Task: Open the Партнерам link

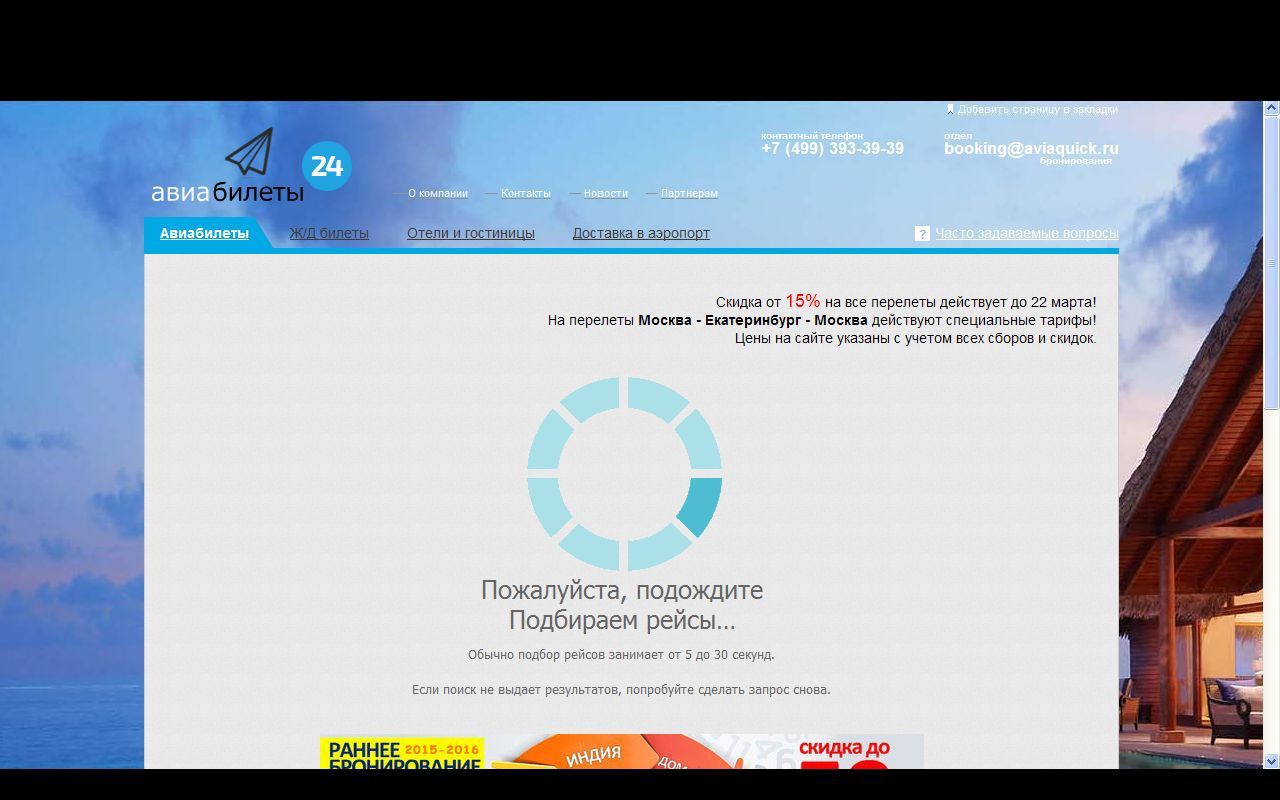Action: pos(689,193)
